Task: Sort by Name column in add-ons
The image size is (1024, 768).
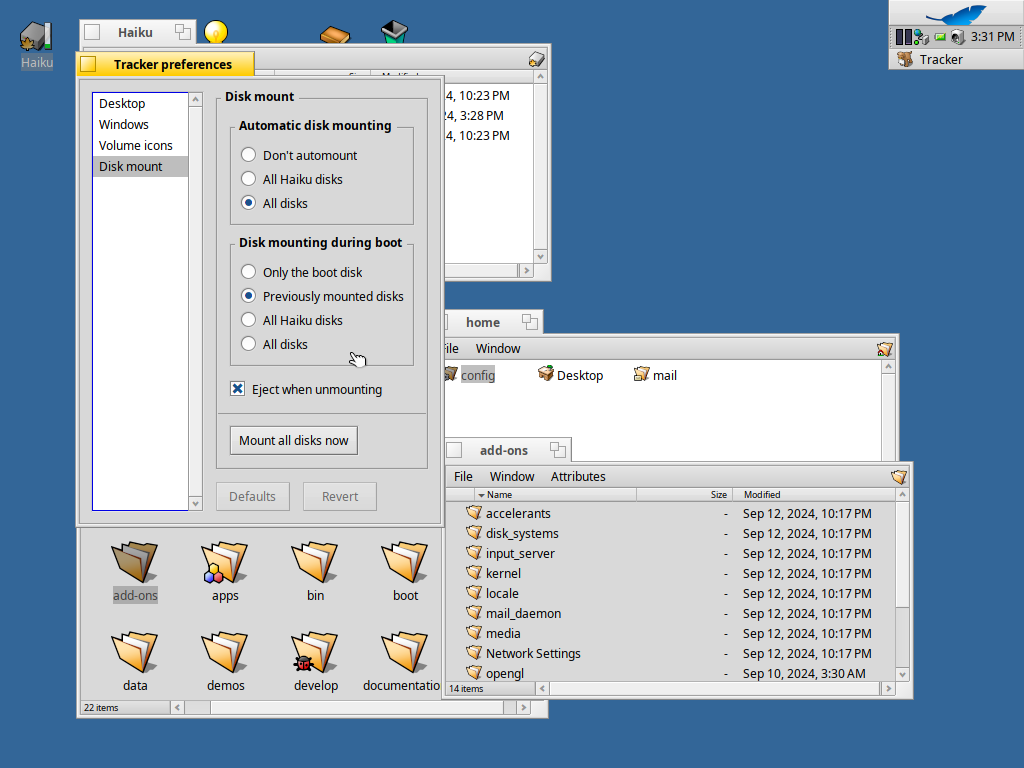Action: [555, 494]
